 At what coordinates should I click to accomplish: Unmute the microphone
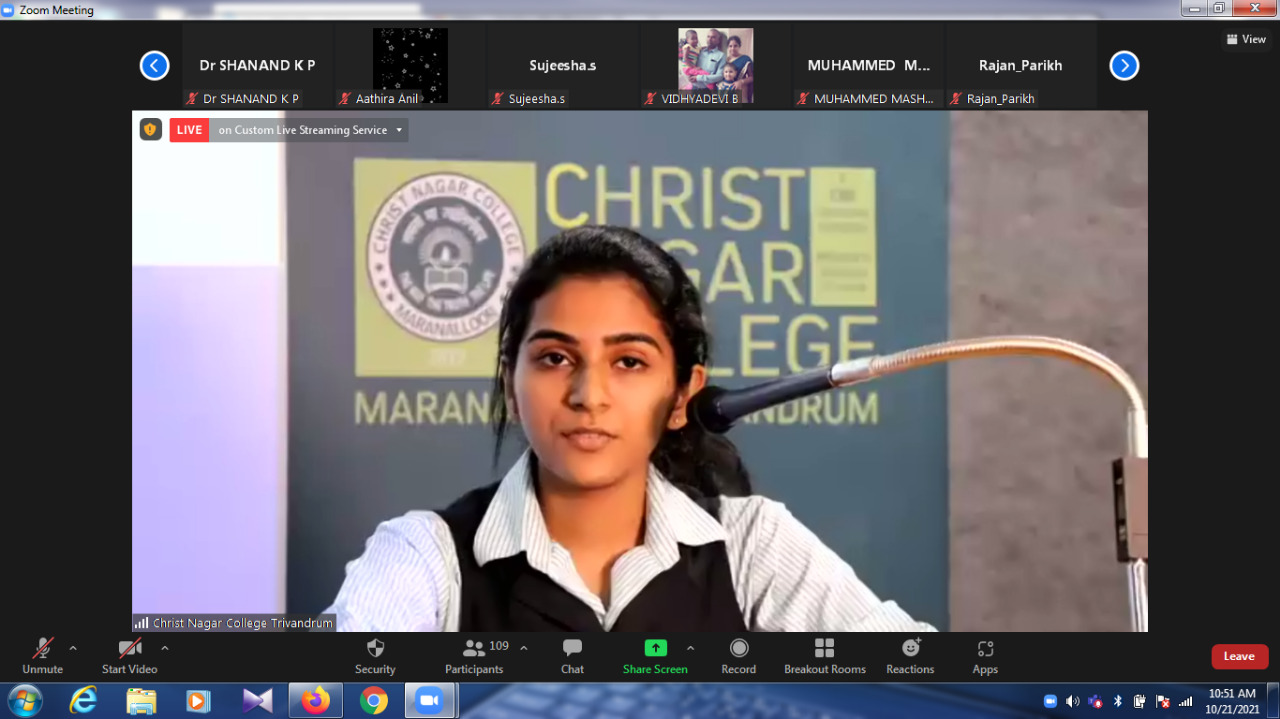42,655
